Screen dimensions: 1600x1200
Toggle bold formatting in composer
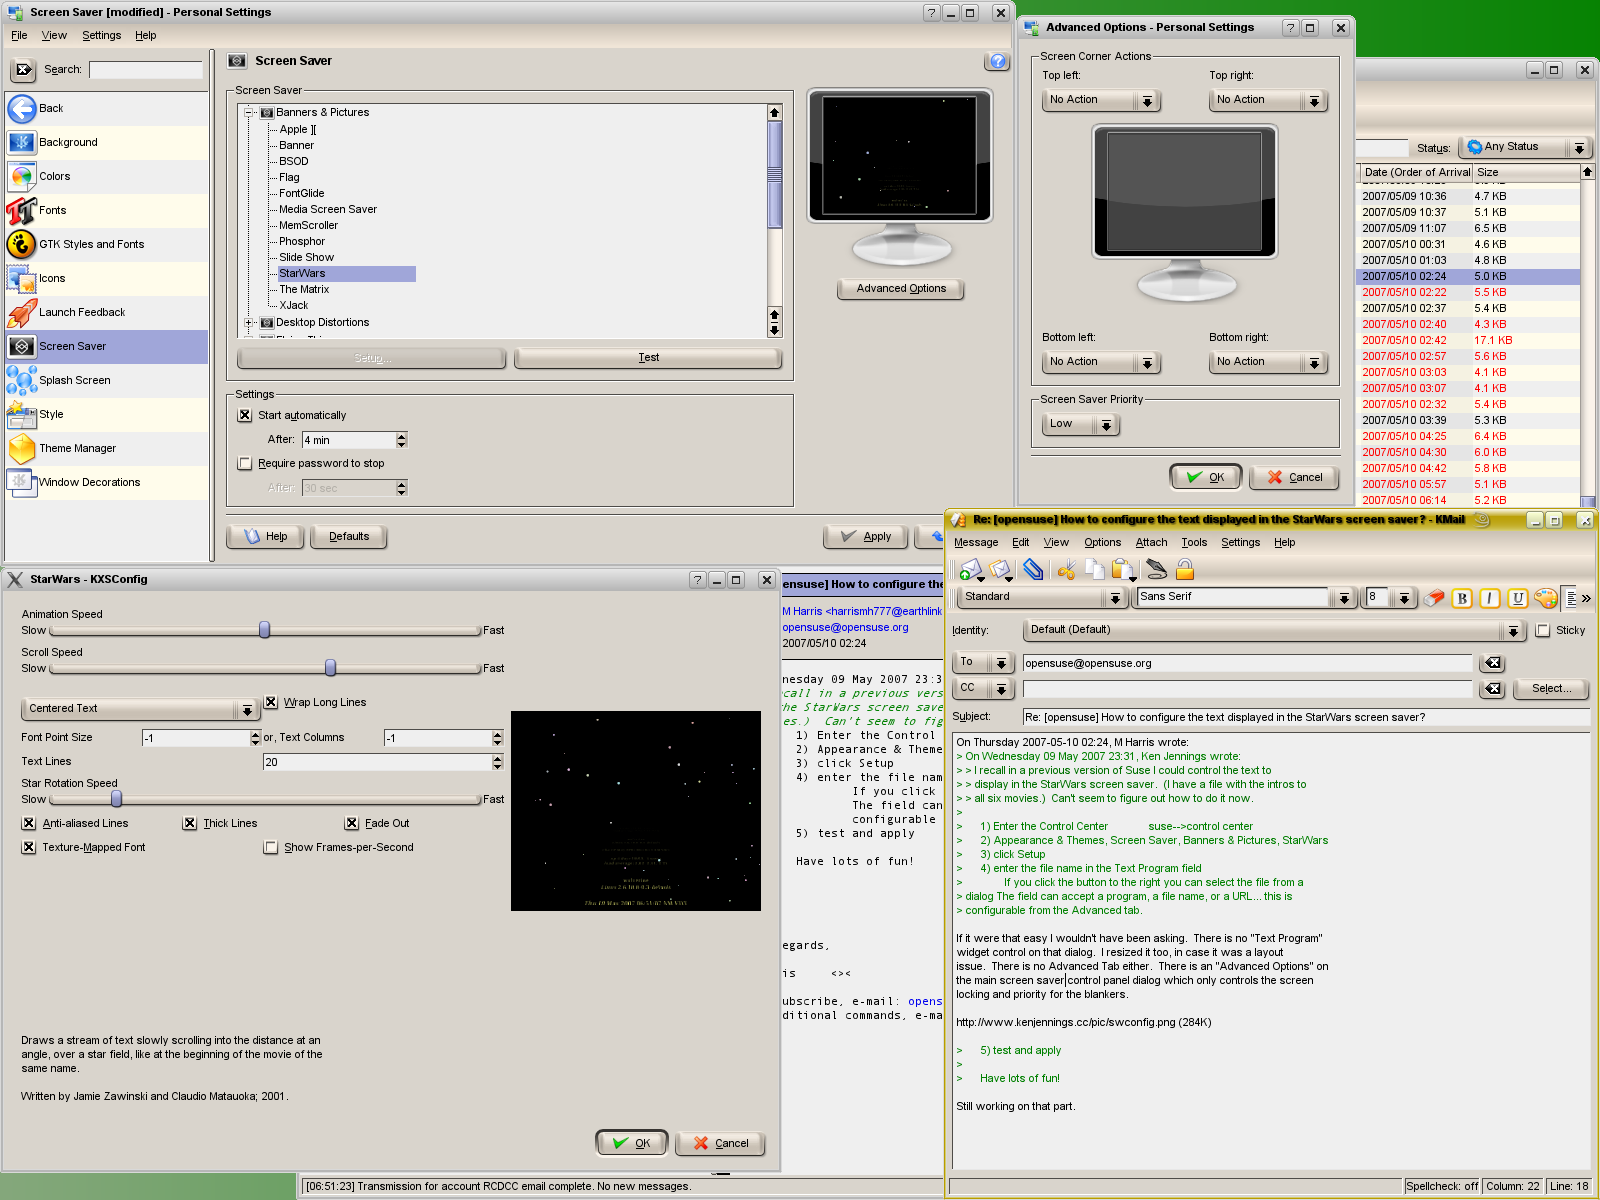coord(1462,598)
